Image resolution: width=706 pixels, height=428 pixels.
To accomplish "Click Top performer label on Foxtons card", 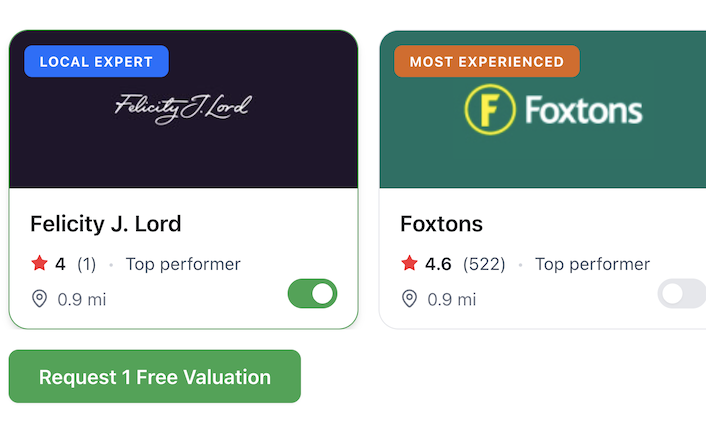I will point(592,264).
